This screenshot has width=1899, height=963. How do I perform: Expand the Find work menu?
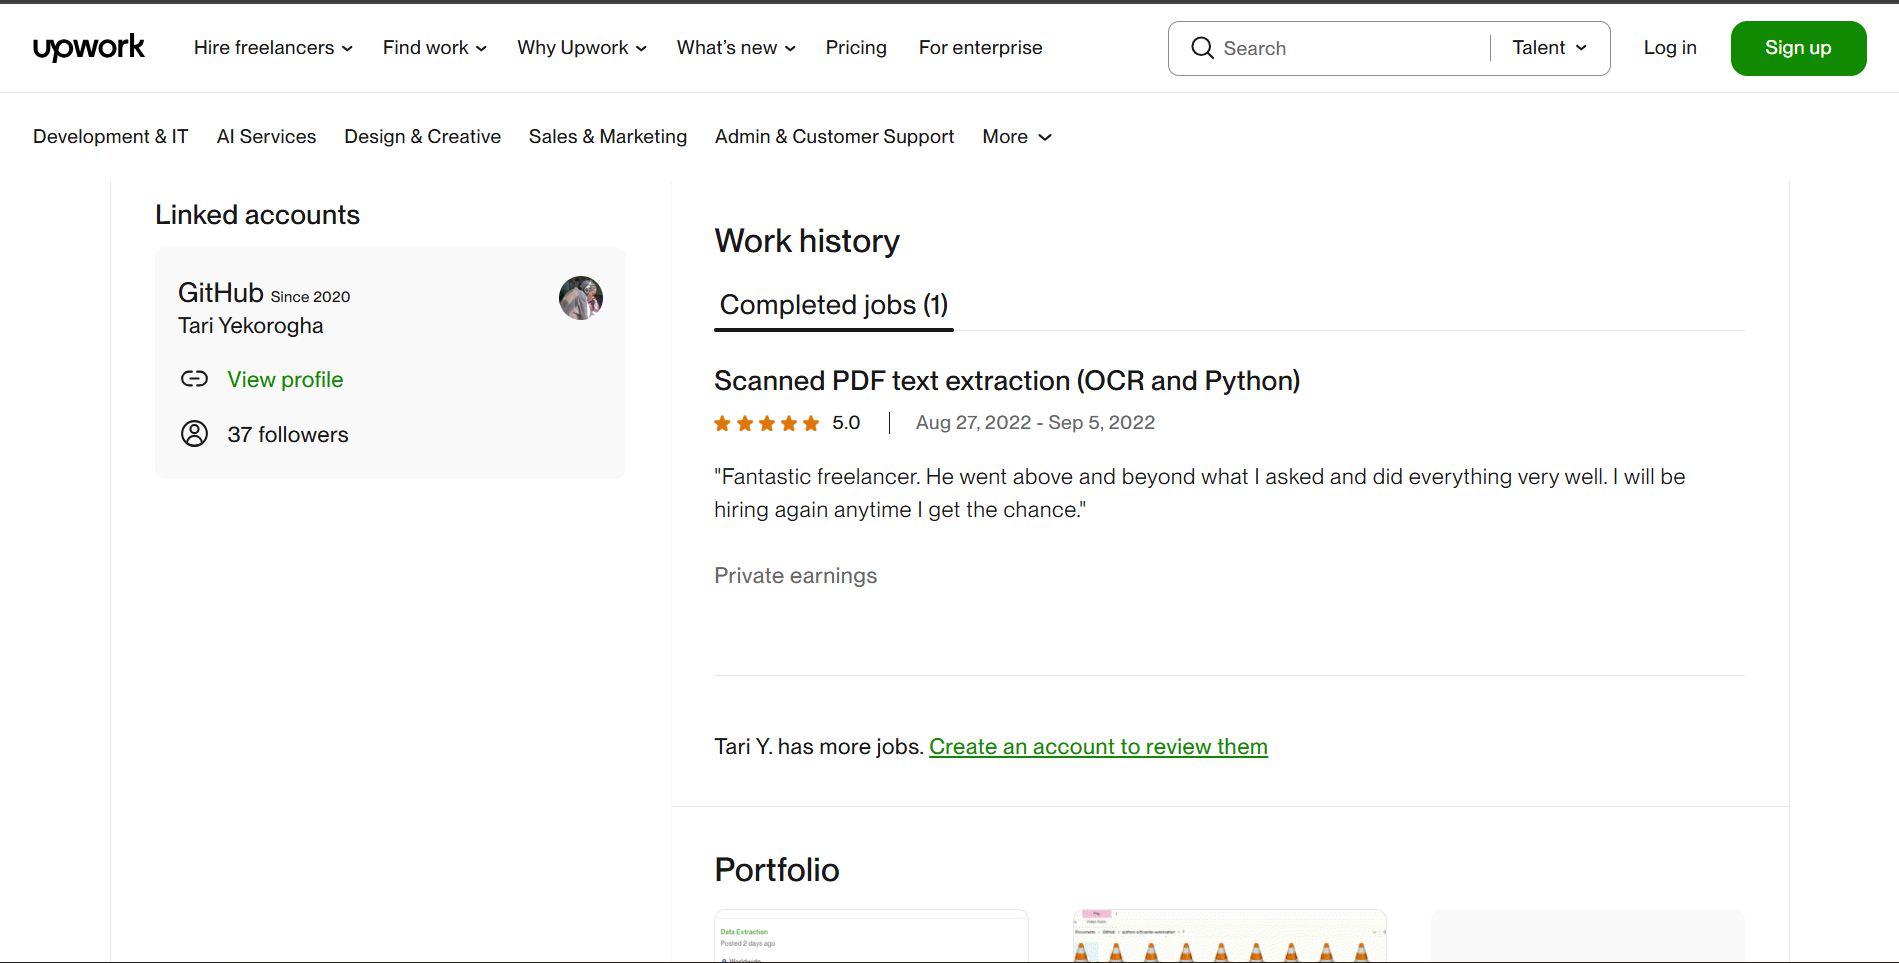tap(433, 47)
